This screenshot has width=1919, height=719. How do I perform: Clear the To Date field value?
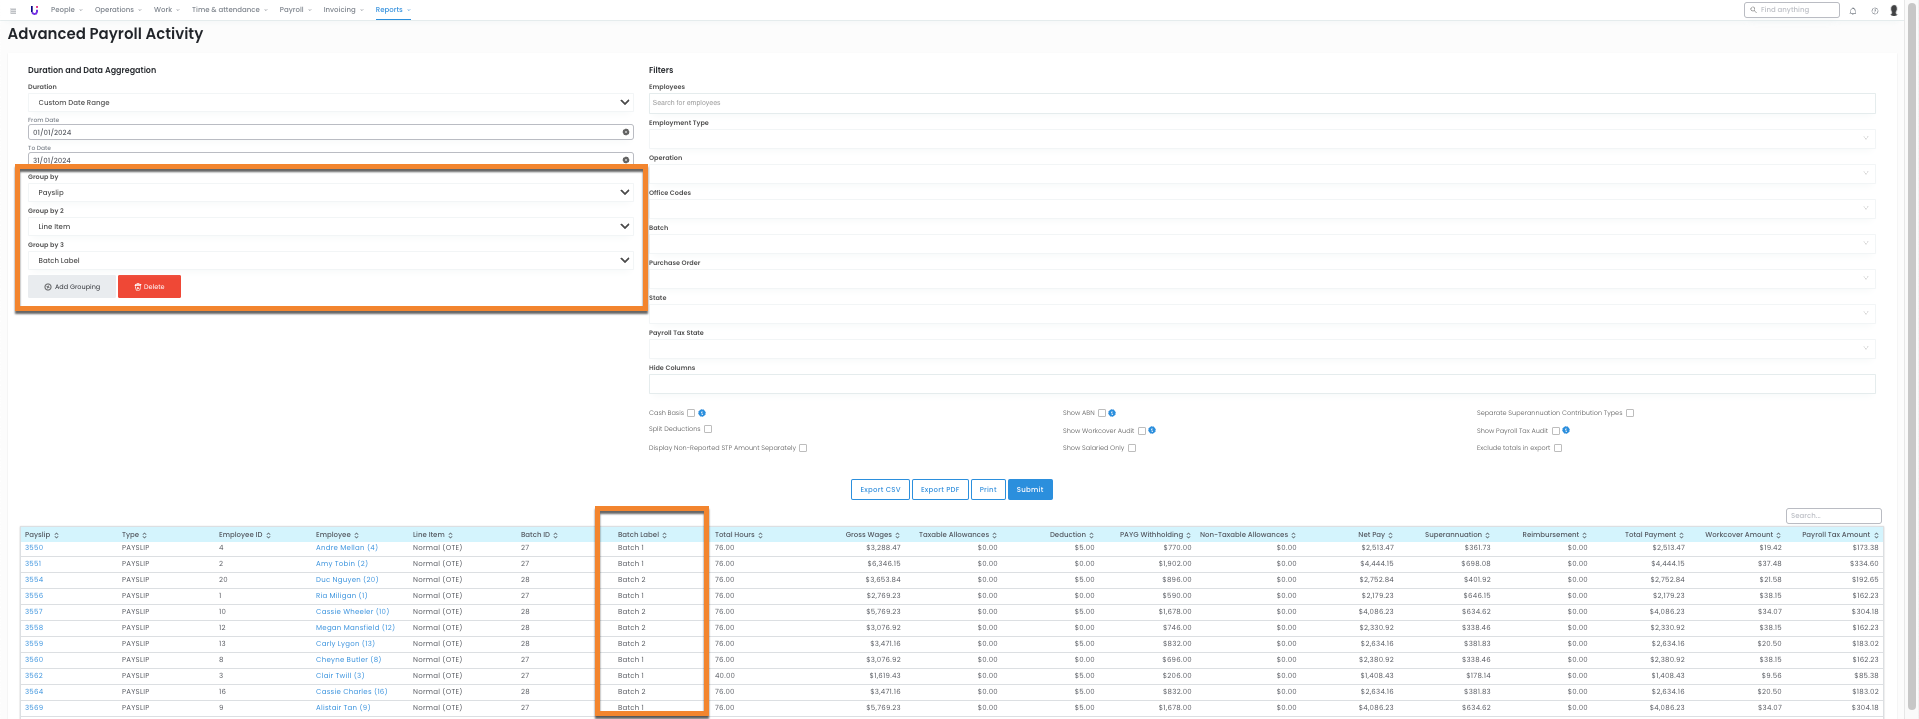(x=626, y=160)
